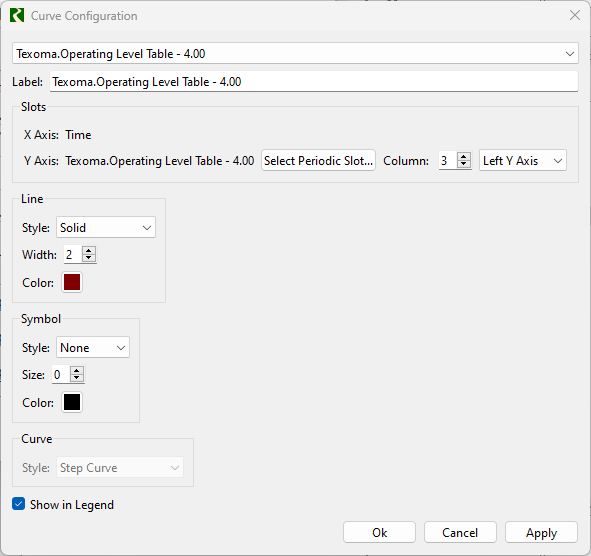Decrease the symbol Size value
Image resolution: width=591 pixels, height=556 pixels.
[x=77, y=378]
